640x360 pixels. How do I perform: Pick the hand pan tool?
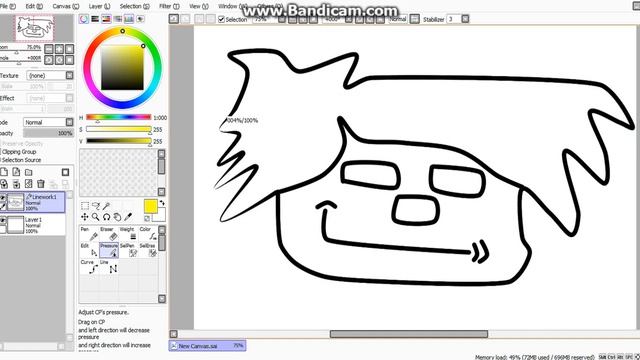point(117,217)
